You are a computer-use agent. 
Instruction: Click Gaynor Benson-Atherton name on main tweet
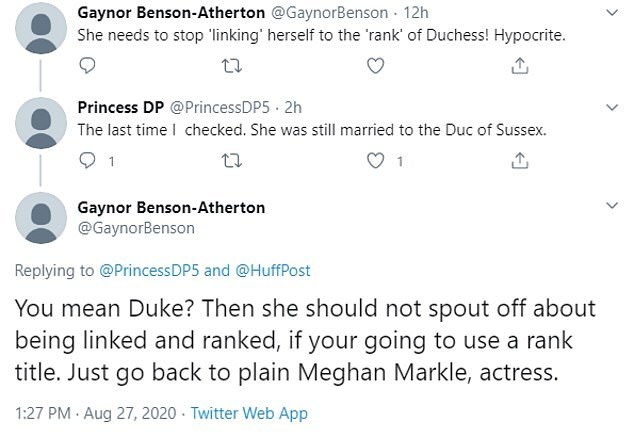[171, 208]
